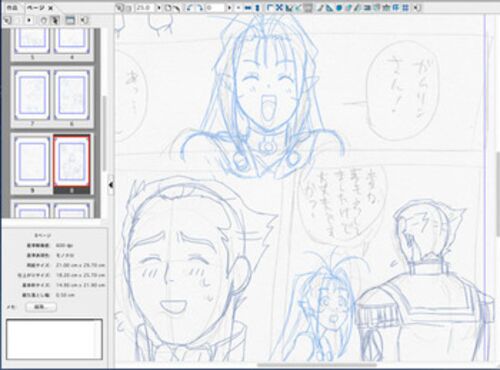The image size is (500, 370).
Task: Collapse the side panel with the black arrow
Action: (x=111, y=185)
